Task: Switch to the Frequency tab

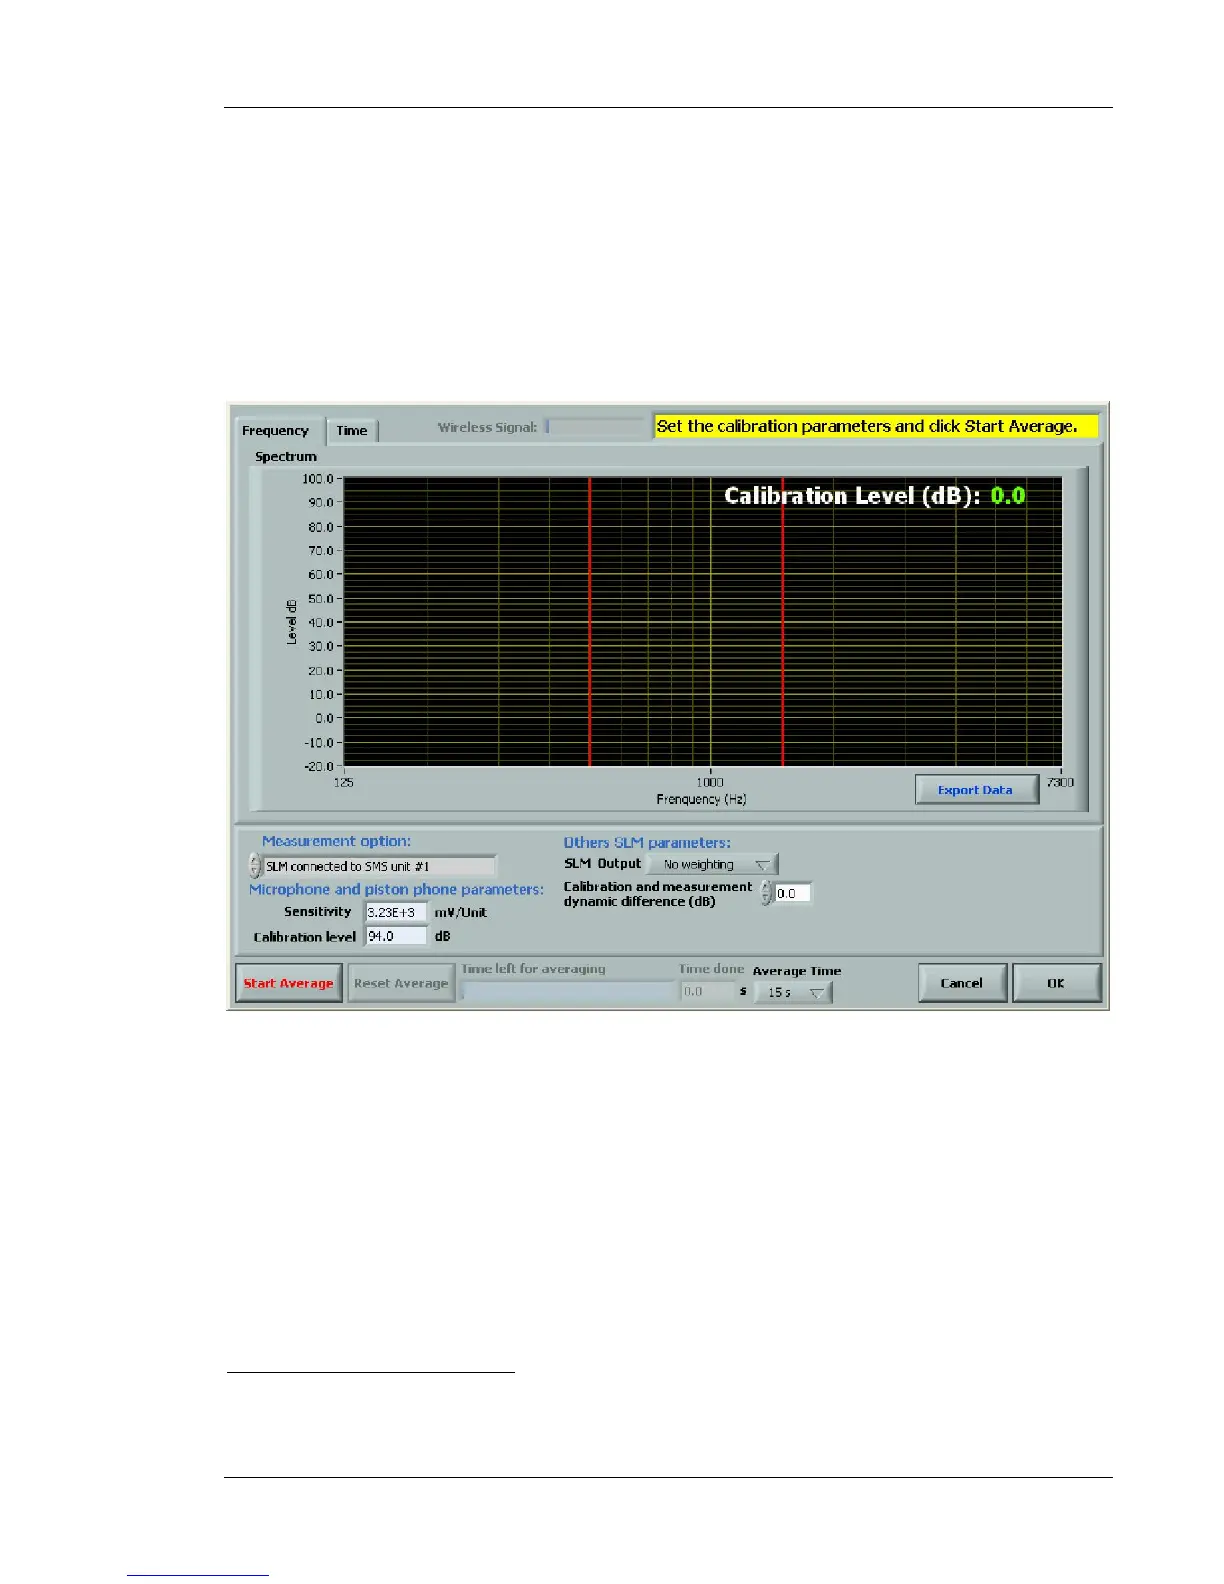Action: point(276,431)
